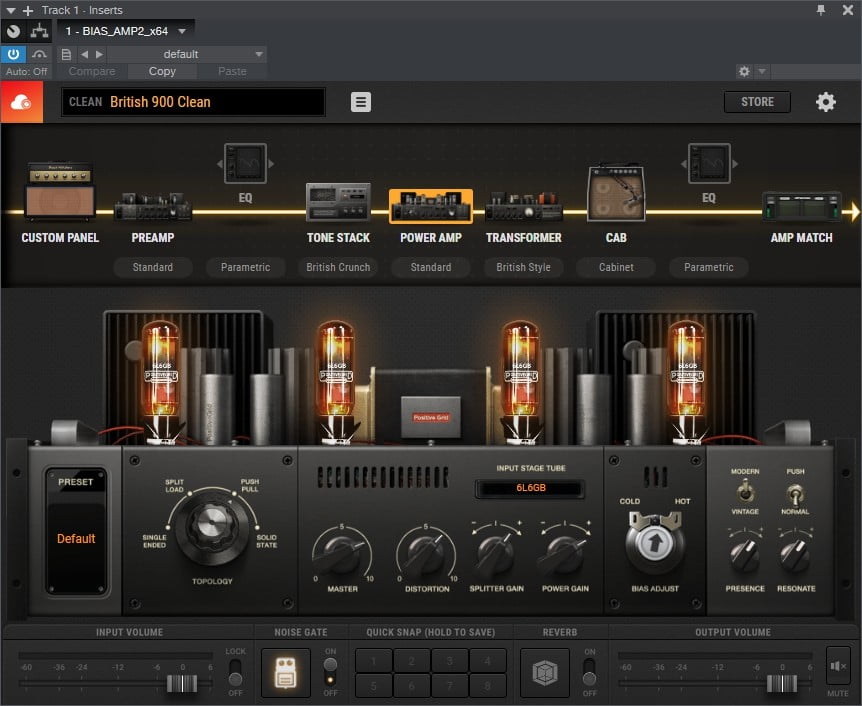Expand the arrow next to host gear

[762, 71]
